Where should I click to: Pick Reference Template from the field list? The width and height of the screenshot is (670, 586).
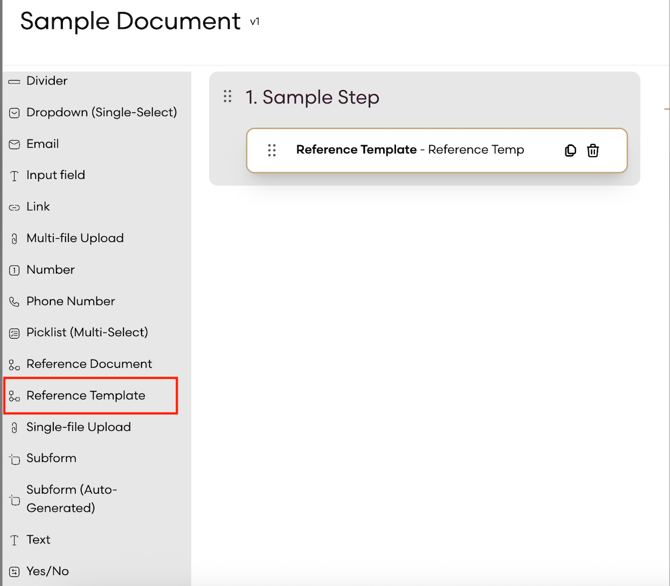point(86,396)
